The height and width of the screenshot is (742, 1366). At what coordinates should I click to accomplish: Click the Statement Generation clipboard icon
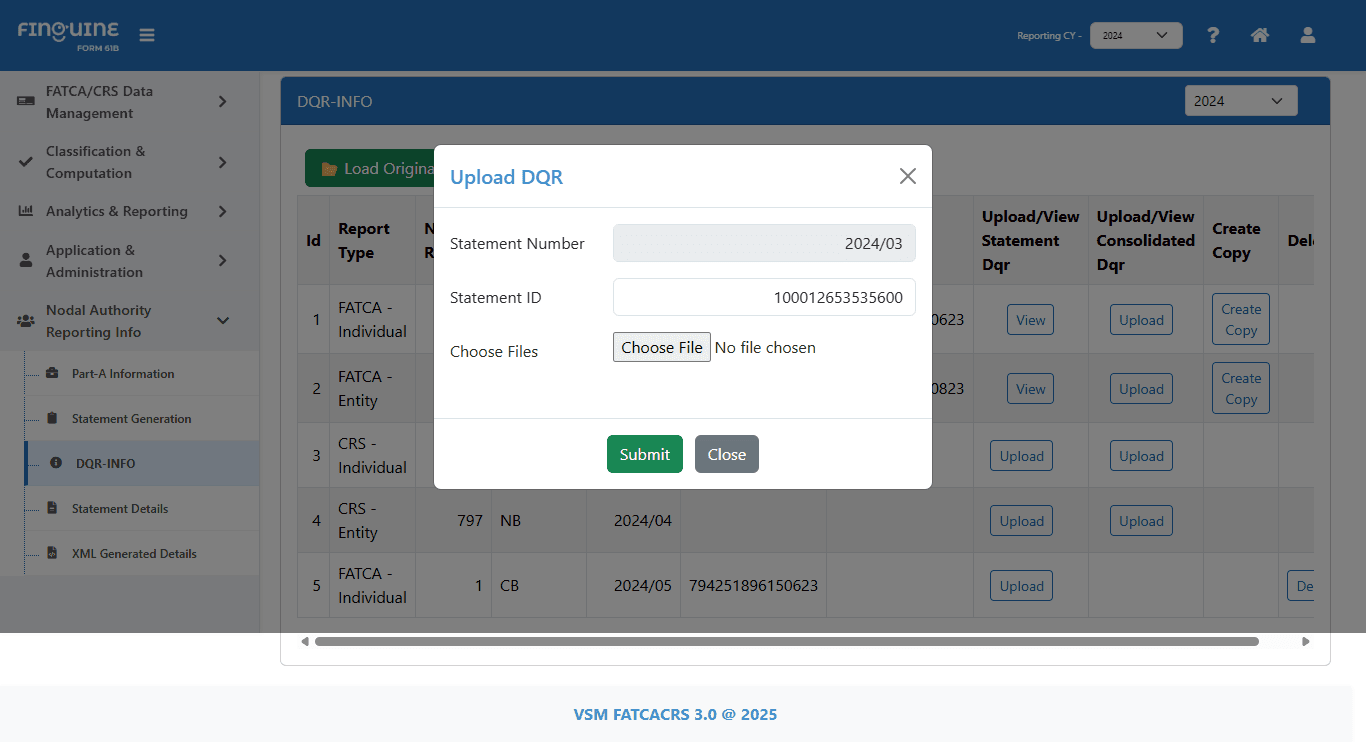click(x=52, y=419)
